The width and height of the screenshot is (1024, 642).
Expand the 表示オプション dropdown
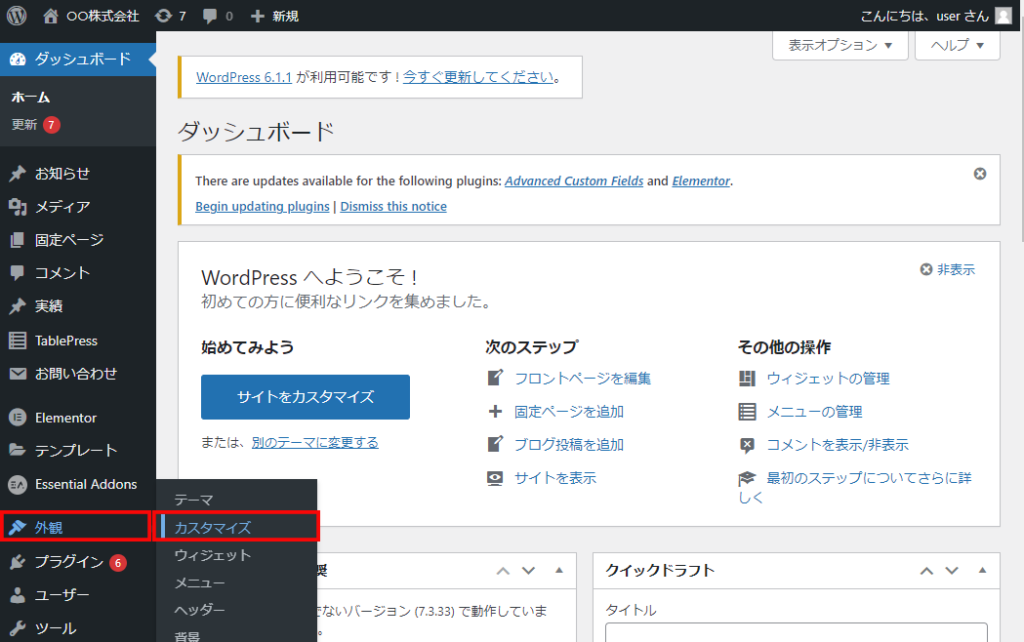[x=840, y=46]
